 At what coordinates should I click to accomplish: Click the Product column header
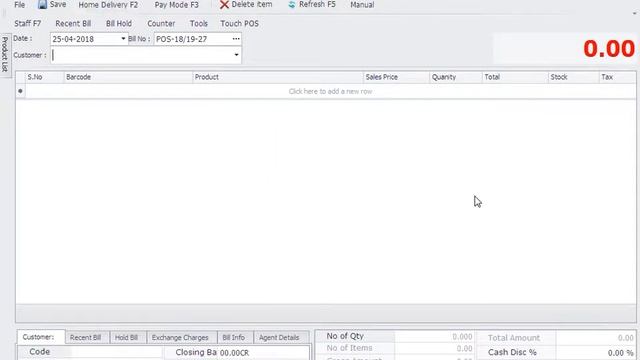coord(278,77)
